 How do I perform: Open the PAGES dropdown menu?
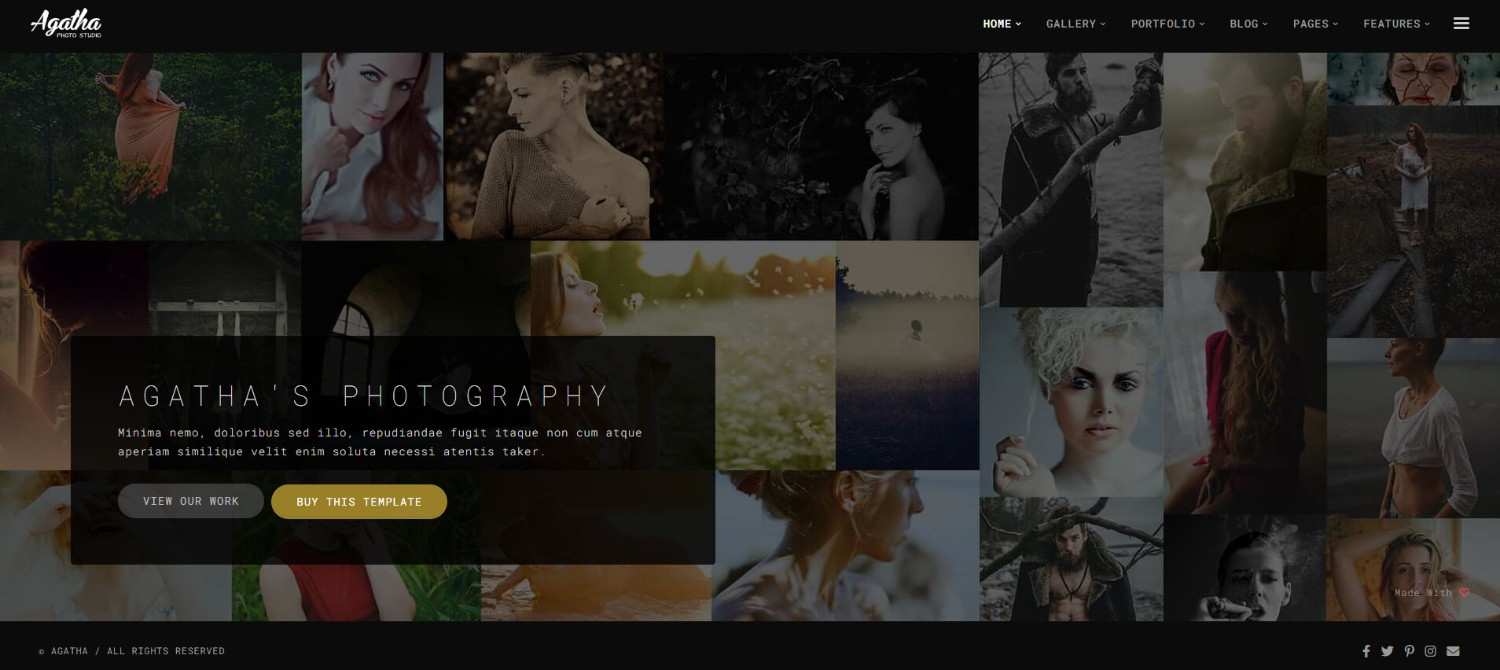[x=1312, y=23]
